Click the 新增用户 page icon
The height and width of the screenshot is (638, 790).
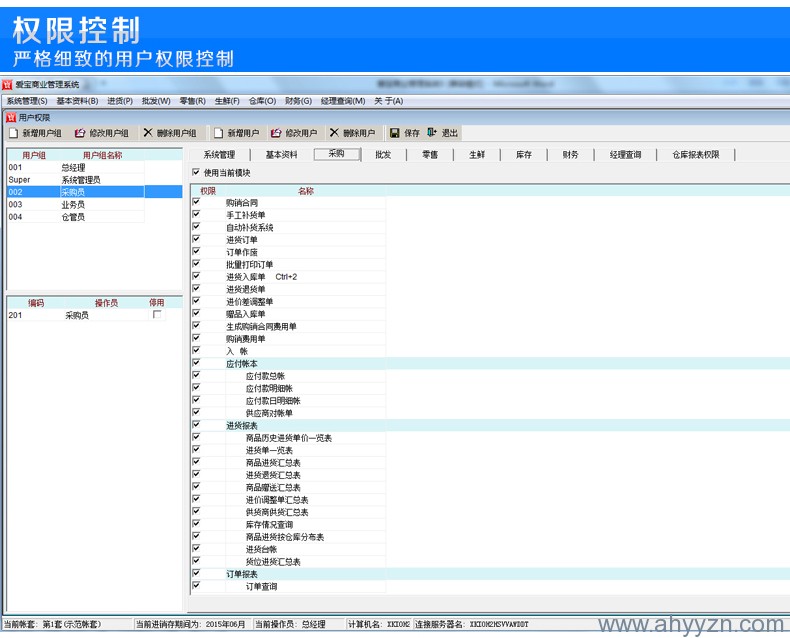pyautogui.click(x=218, y=133)
